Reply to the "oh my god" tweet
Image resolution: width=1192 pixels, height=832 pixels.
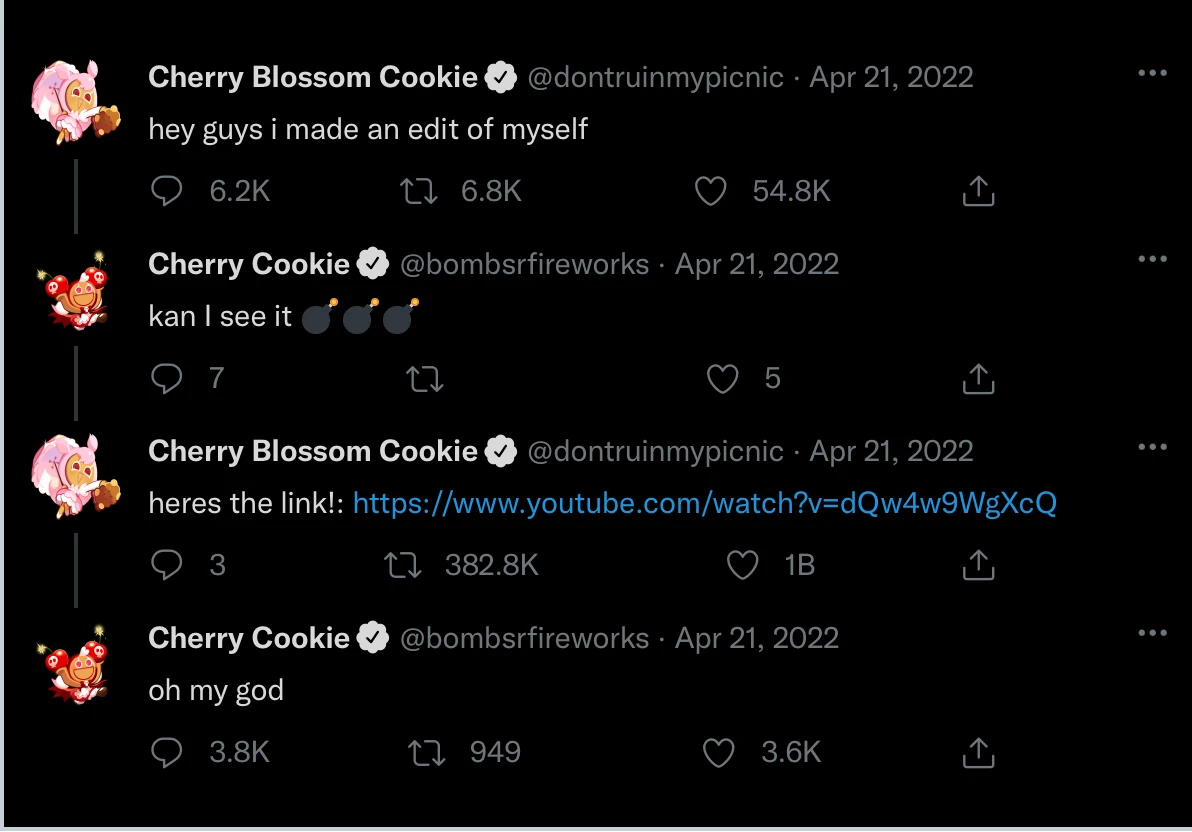(x=166, y=752)
